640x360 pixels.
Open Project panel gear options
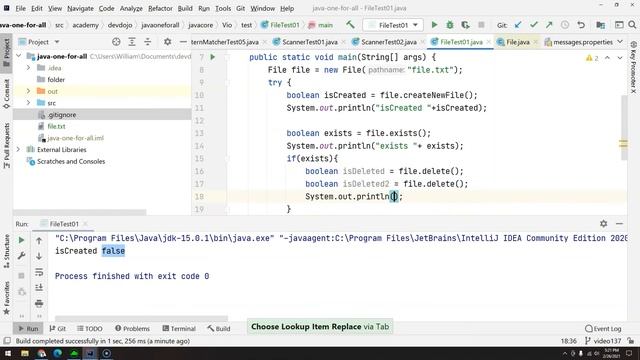[167, 42]
